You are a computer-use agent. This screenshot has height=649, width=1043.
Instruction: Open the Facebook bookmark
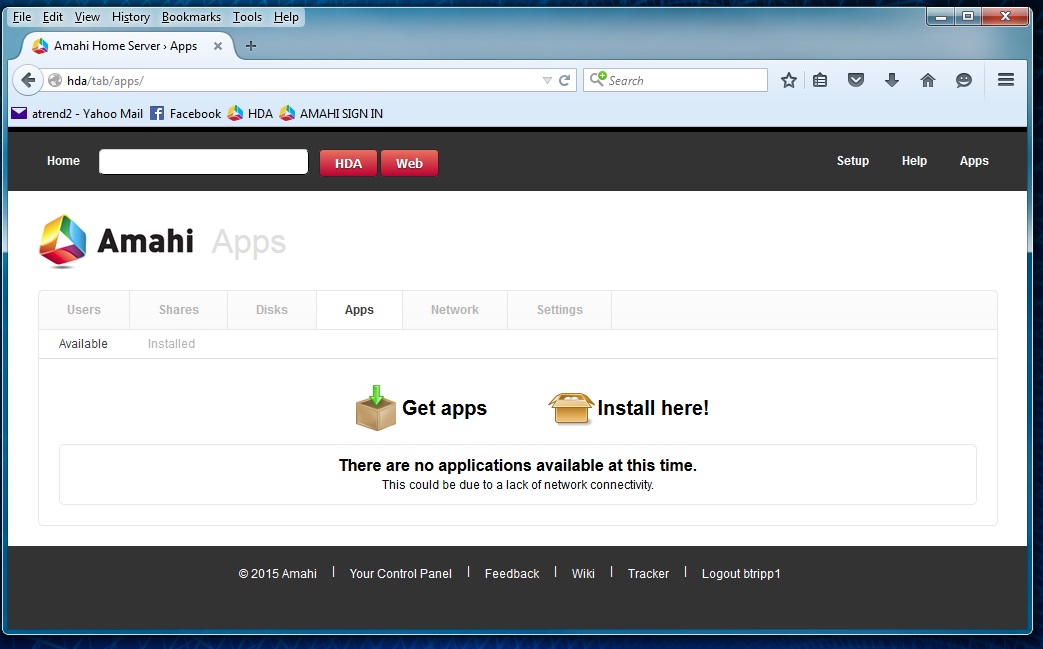pos(186,114)
